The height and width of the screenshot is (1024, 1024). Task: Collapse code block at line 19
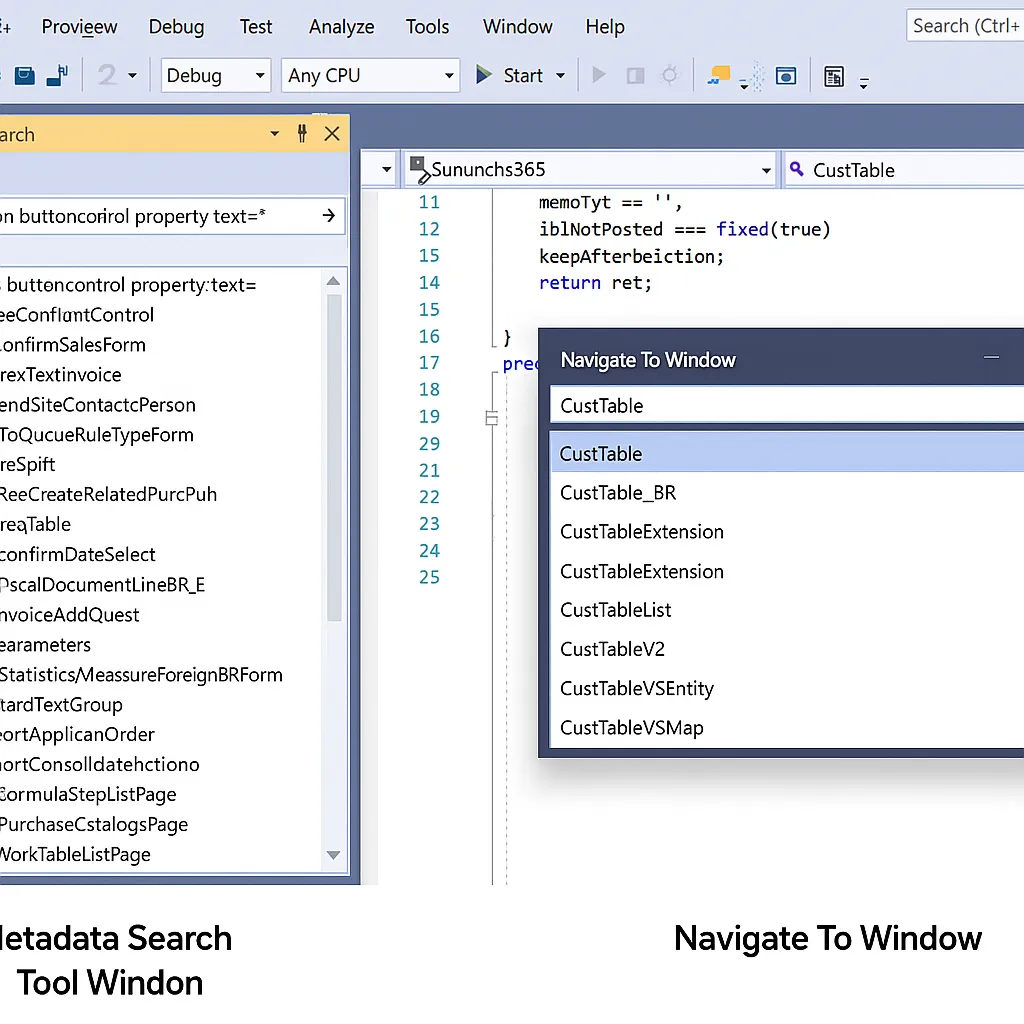click(491, 418)
